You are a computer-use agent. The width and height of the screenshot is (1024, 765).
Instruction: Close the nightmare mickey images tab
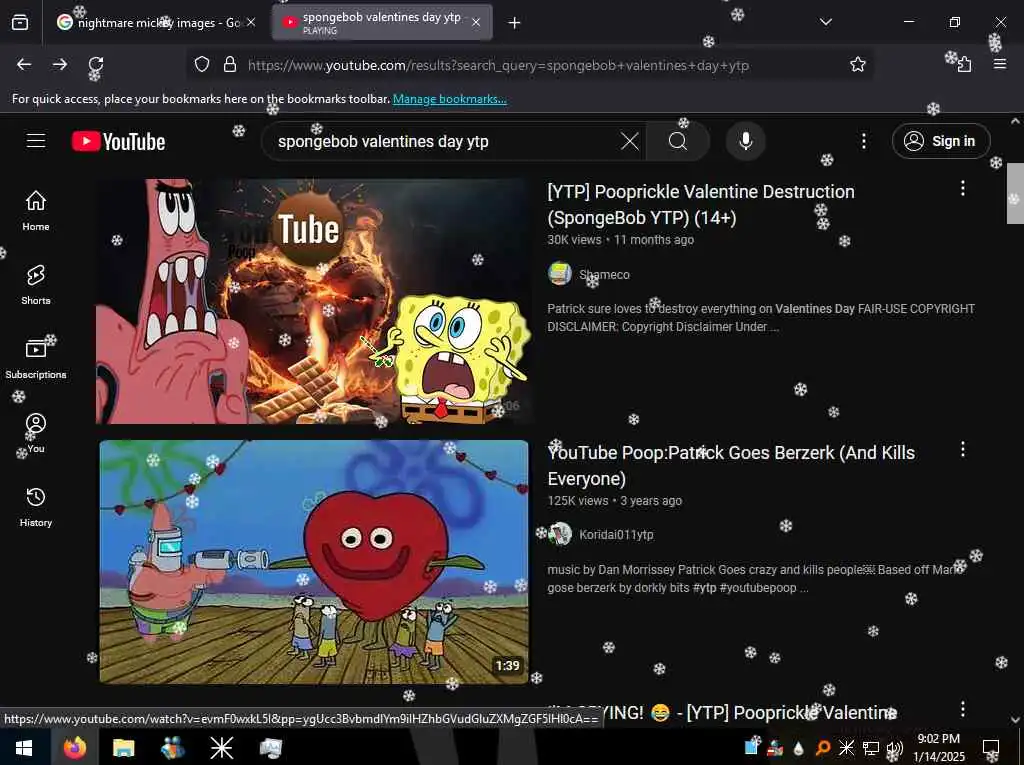tap(251, 23)
